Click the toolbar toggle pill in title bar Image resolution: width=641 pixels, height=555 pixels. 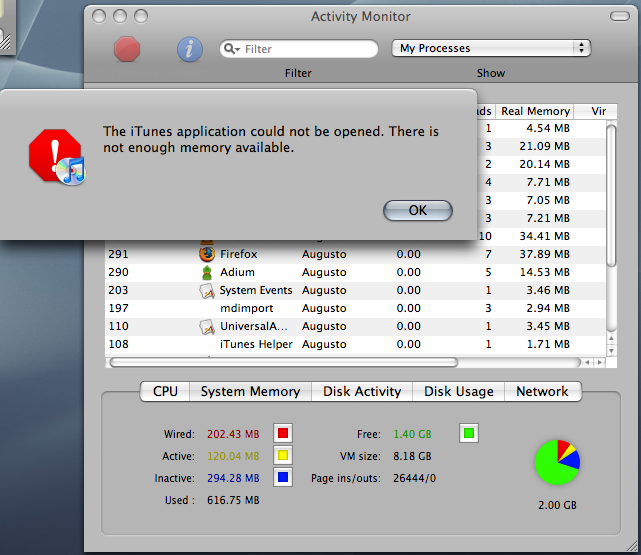coord(620,16)
